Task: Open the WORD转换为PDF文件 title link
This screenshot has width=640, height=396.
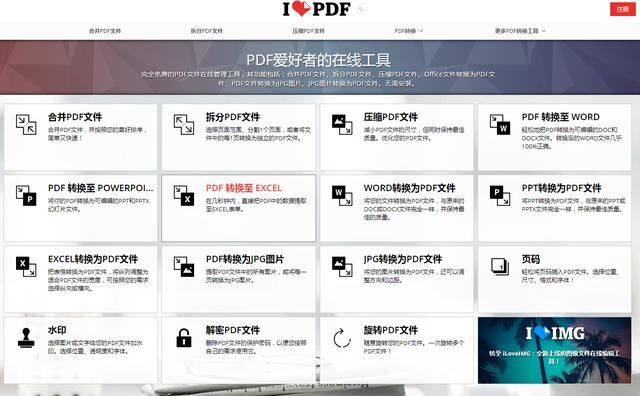Action: (409, 188)
